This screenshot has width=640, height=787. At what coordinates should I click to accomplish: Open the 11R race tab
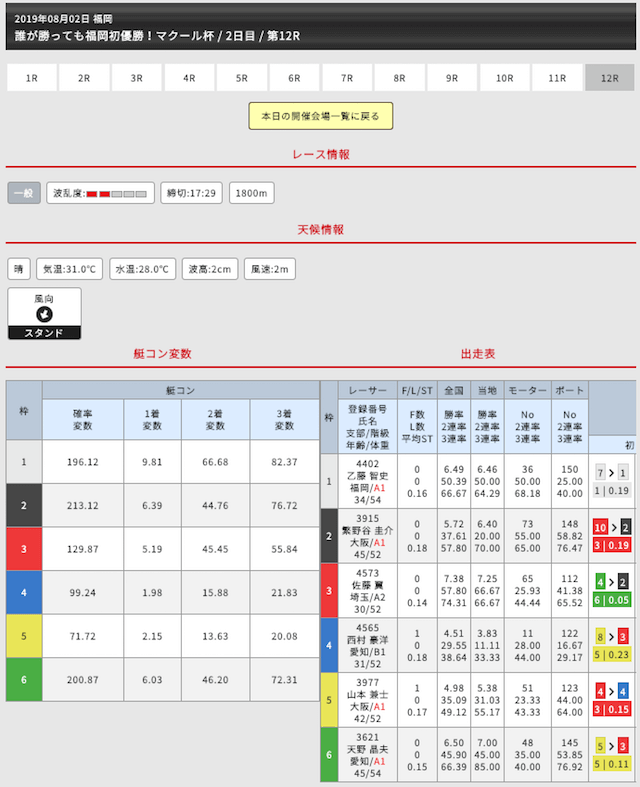coord(557,78)
